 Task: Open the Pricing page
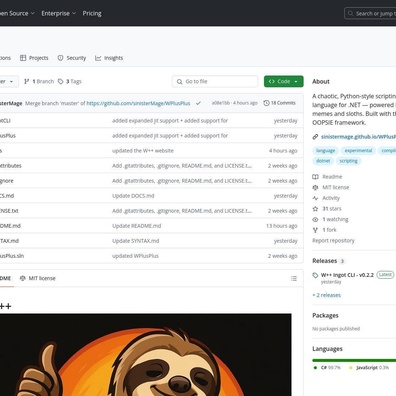pos(92,13)
